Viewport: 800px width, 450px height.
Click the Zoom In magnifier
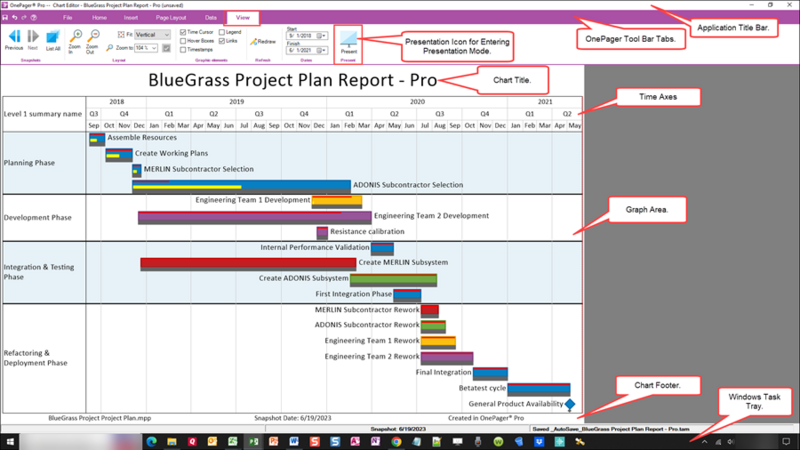[x=75, y=41]
